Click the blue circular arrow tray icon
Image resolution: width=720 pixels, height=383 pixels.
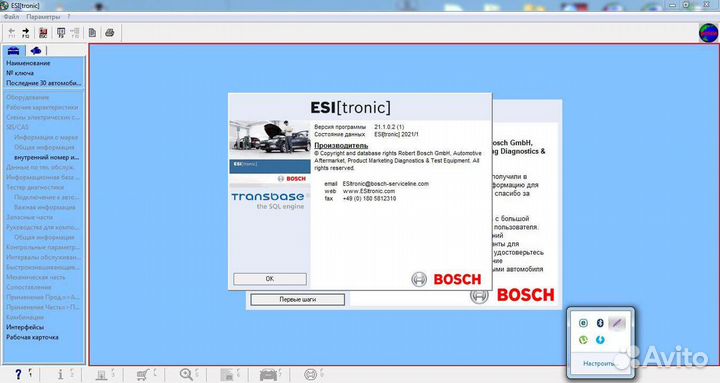click(x=600, y=340)
